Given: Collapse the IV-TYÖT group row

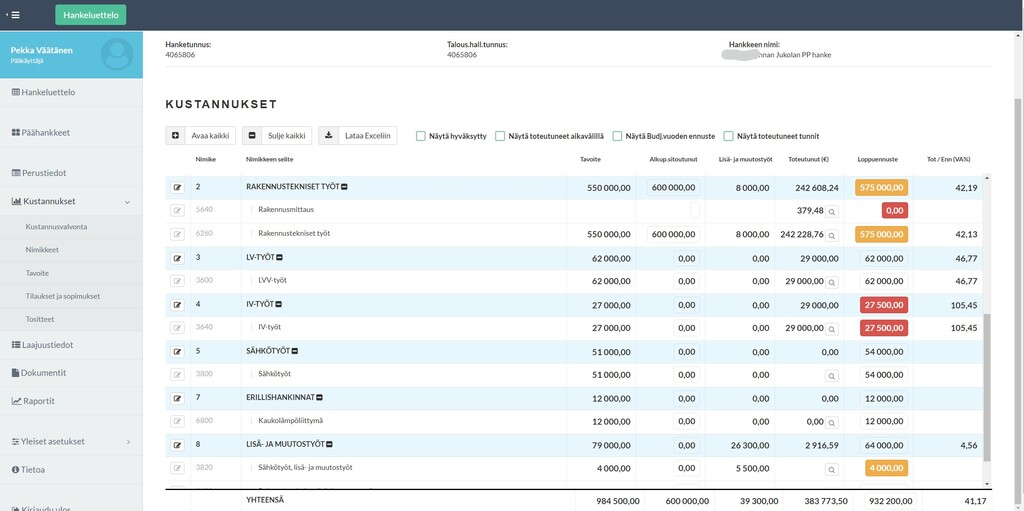Looking at the screenshot, I should 279,304.
